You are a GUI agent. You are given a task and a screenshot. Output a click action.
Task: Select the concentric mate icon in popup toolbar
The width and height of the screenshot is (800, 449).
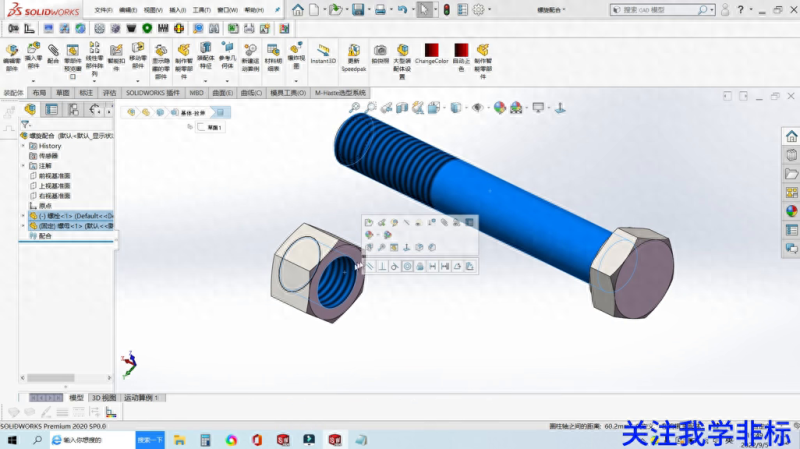click(x=408, y=266)
